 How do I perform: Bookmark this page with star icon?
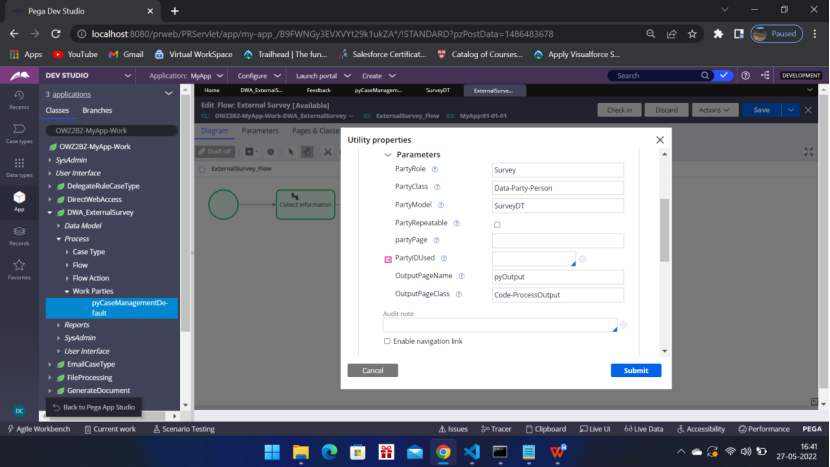tap(692, 34)
